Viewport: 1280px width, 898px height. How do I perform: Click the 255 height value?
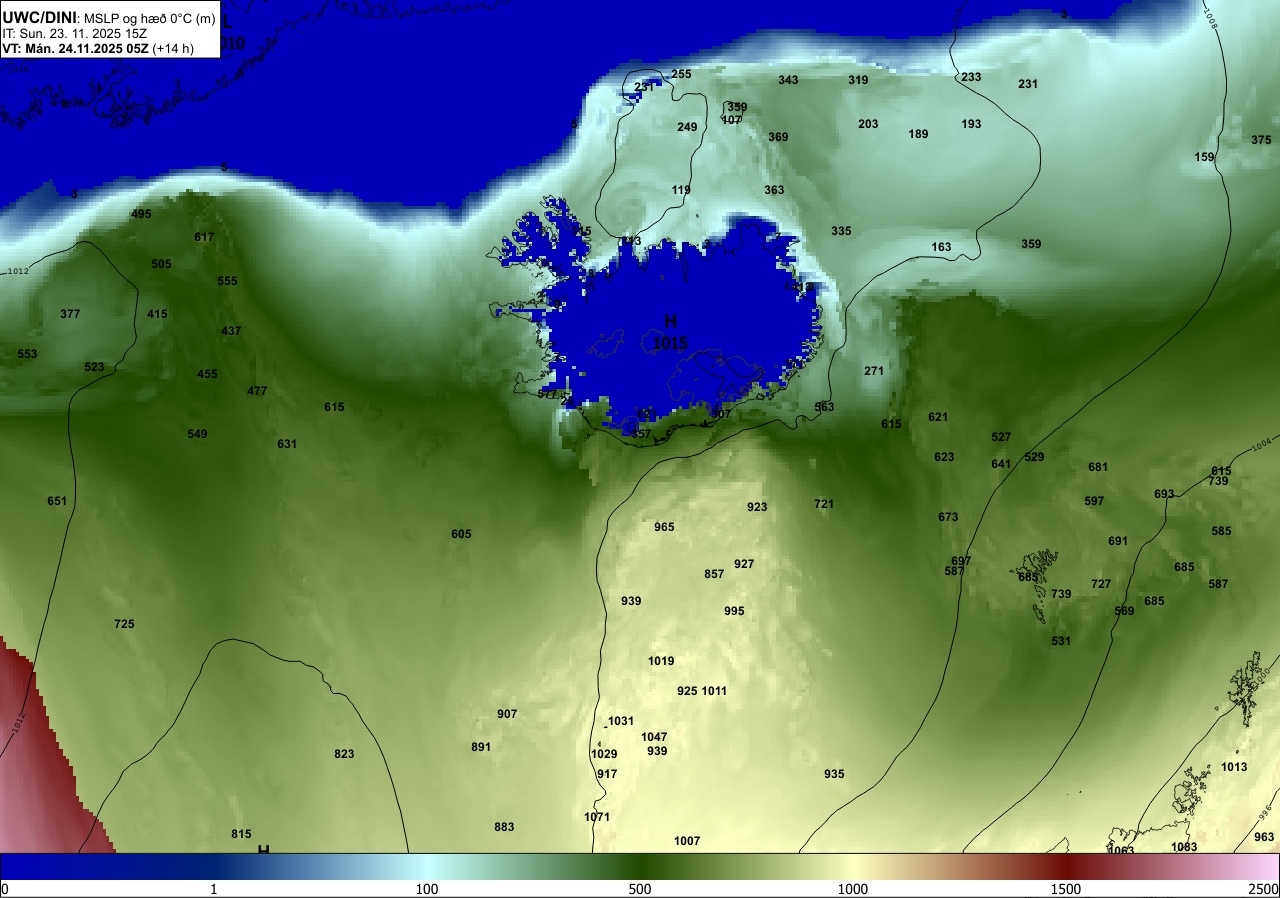pyautogui.click(x=681, y=74)
